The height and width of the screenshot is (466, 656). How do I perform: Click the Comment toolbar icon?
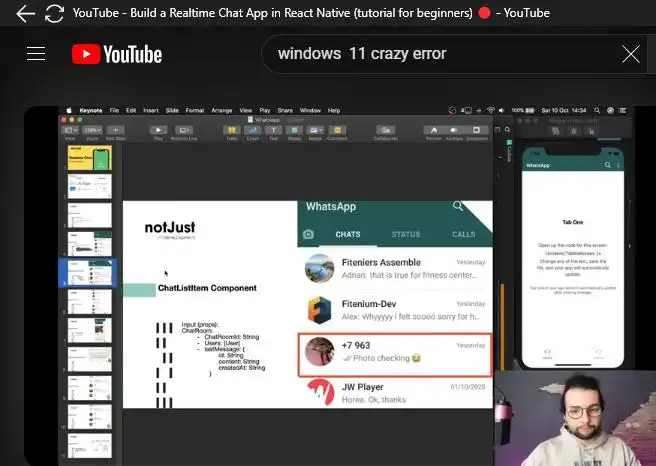(x=337, y=130)
